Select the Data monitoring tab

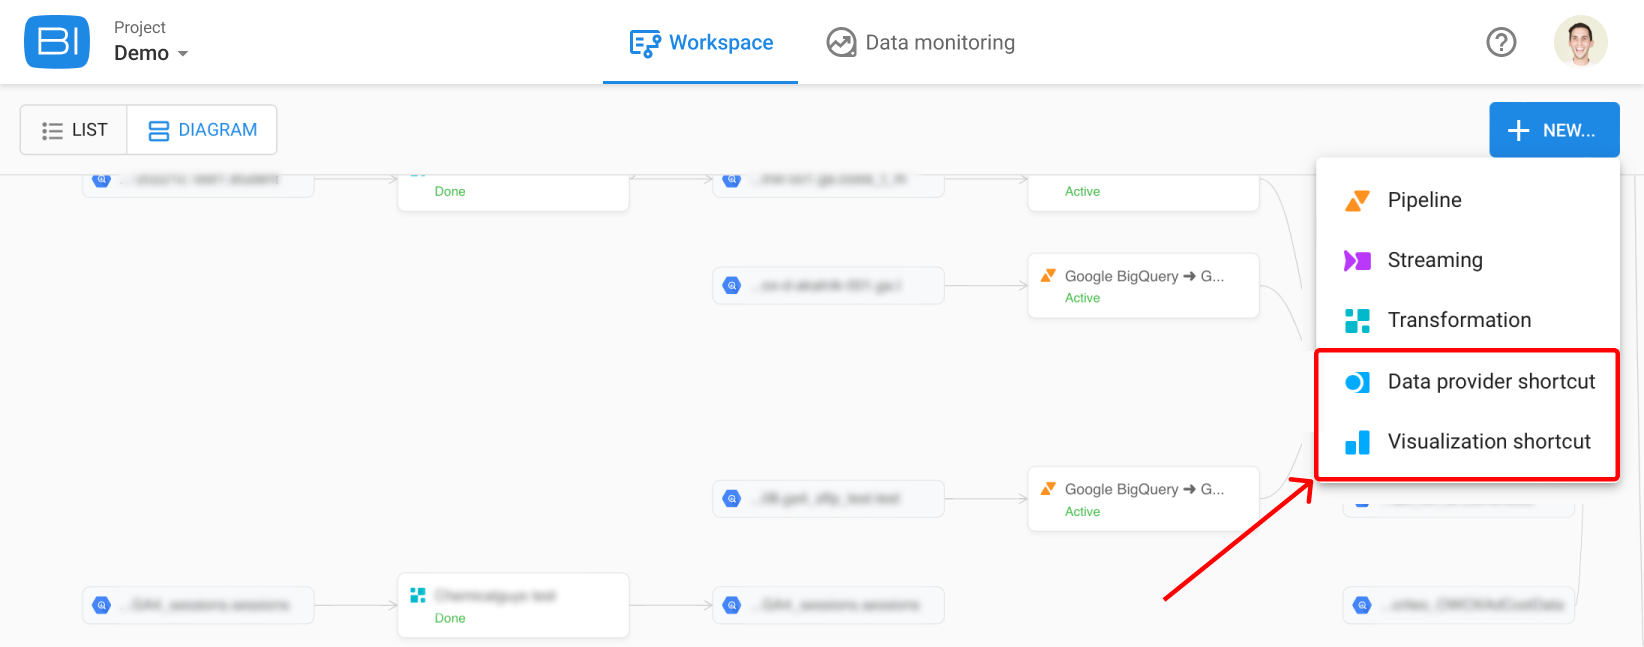[920, 43]
